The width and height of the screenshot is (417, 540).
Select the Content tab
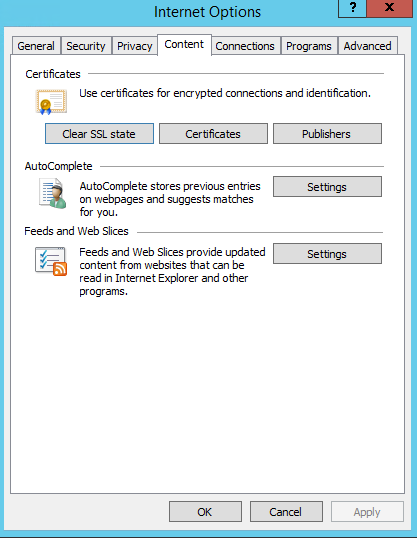coord(184,44)
